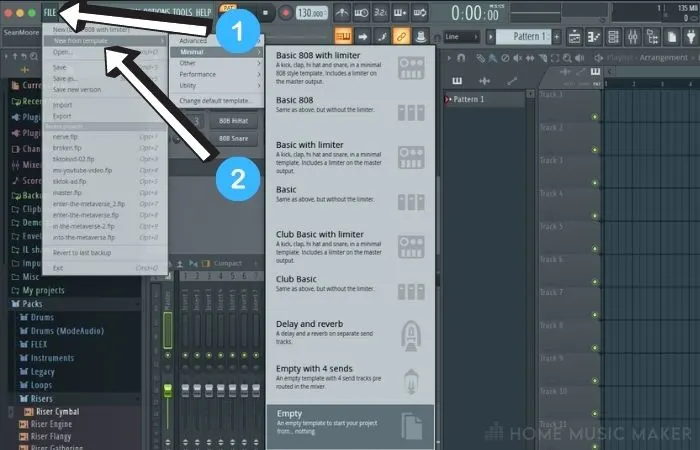
Task: Expand the Other templates submenu
Action: click(217, 63)
